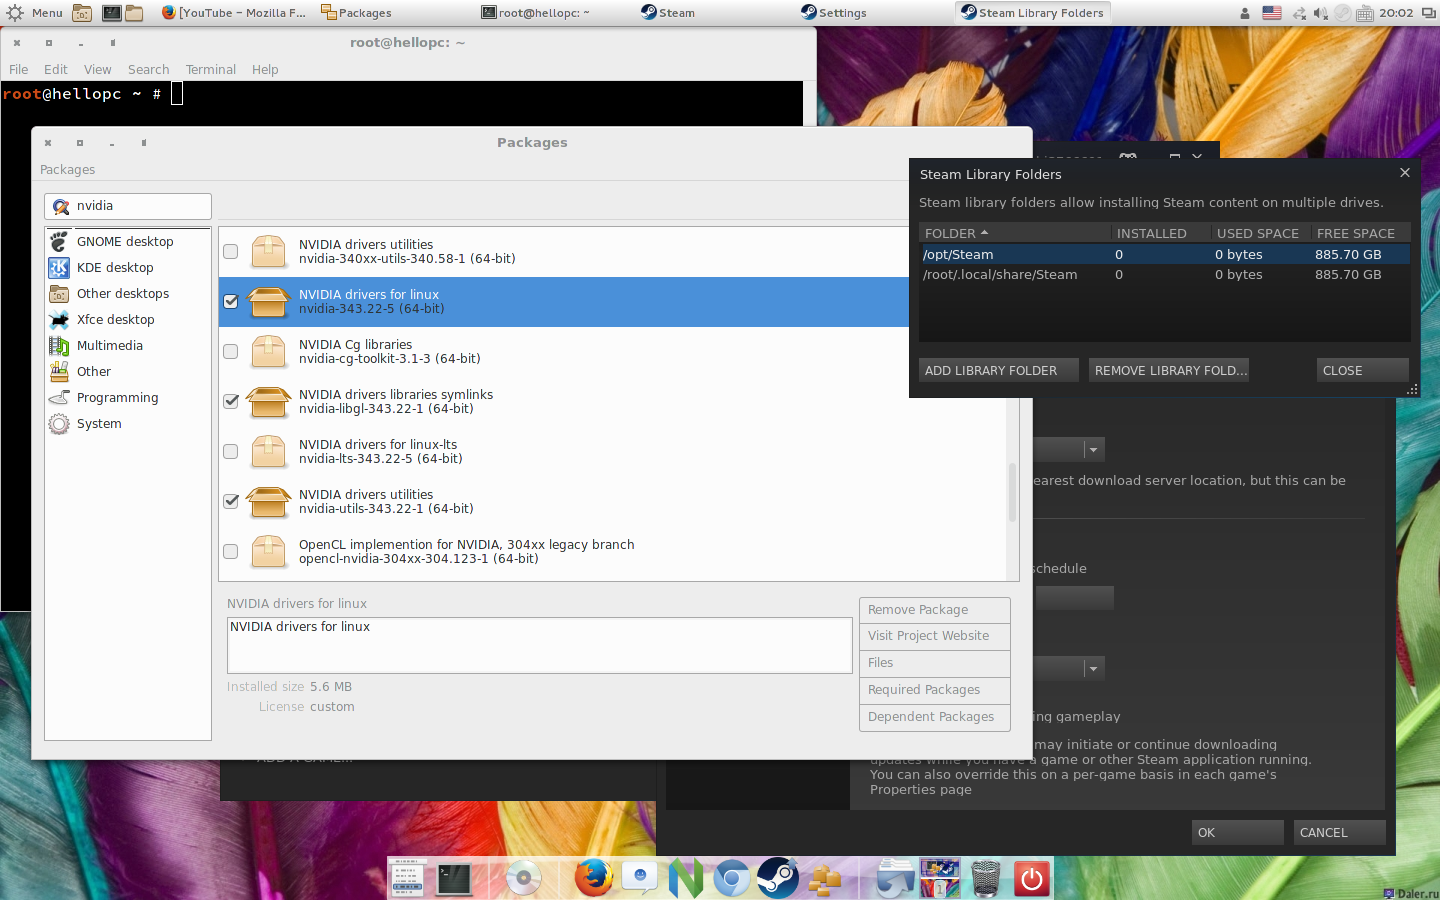Click Dependent Packages button

pos(935,717)
